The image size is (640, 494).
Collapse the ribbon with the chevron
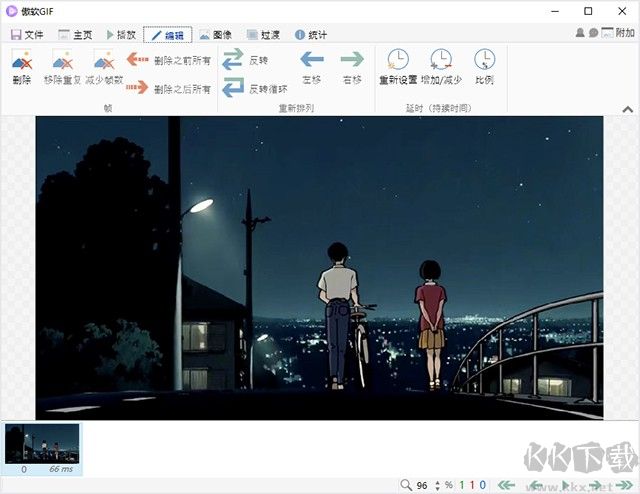click(x=628, y=109)
